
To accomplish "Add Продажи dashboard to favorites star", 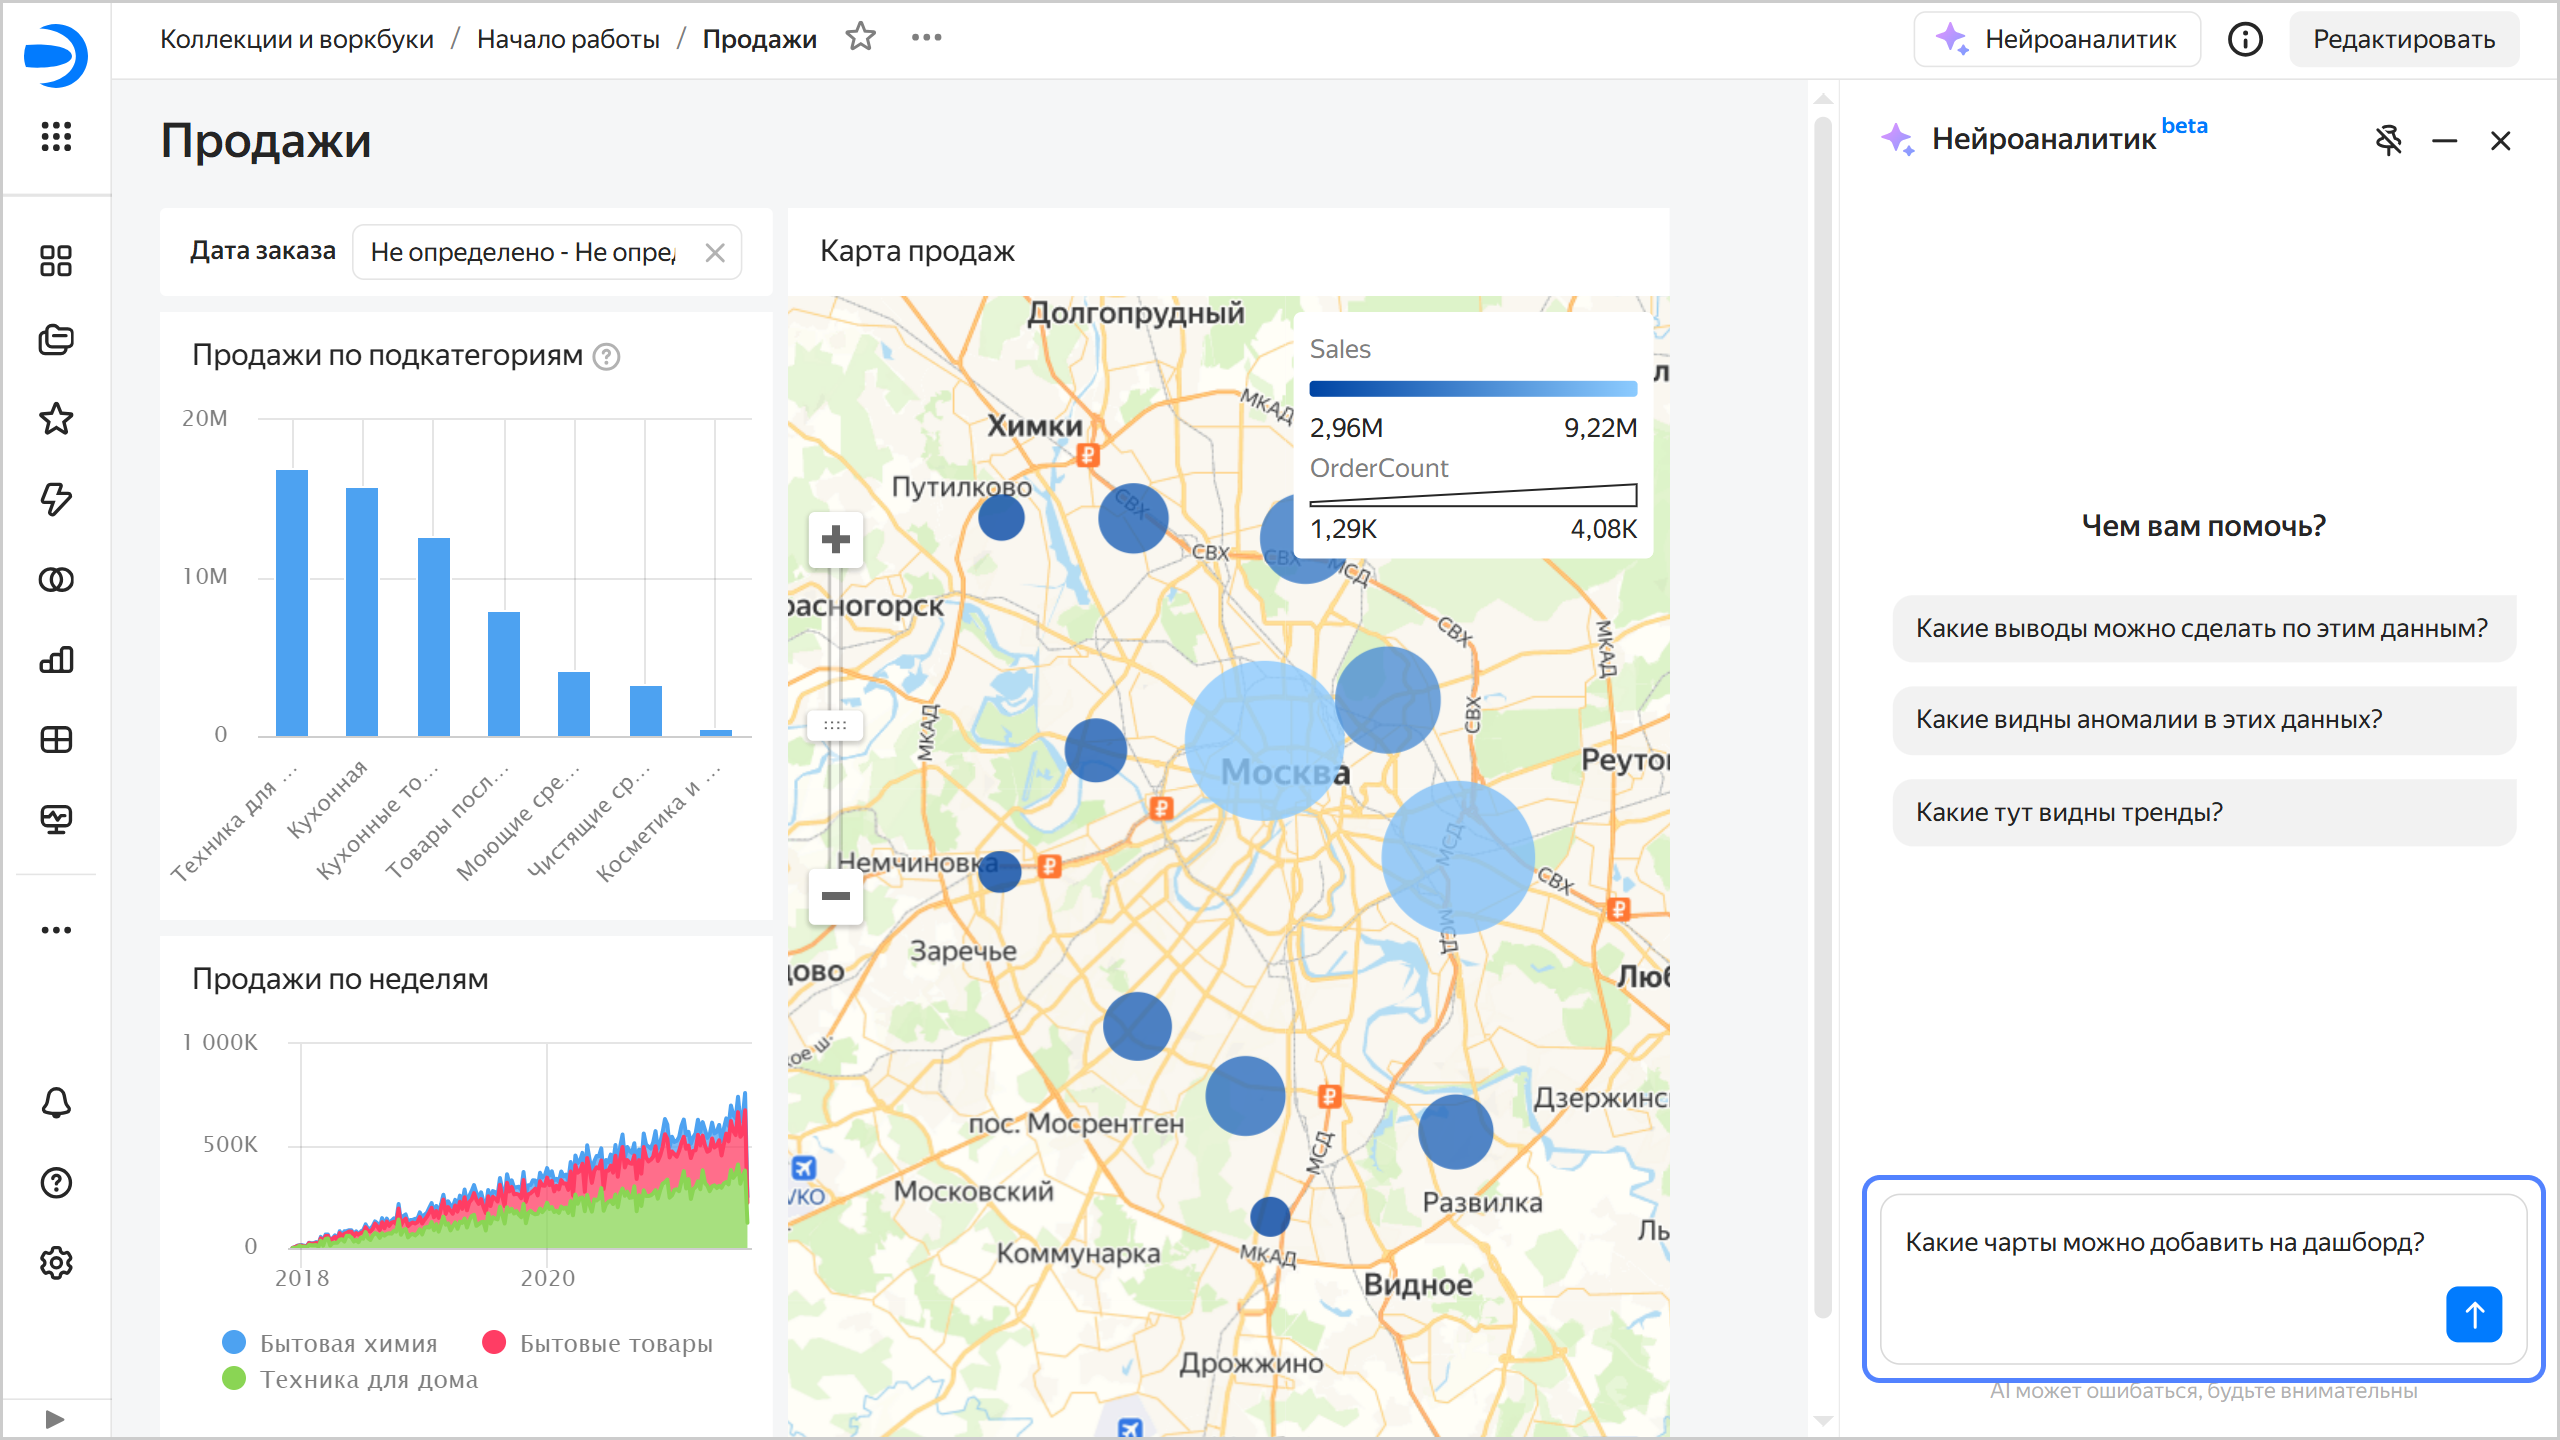I will [x=860, y=38].
